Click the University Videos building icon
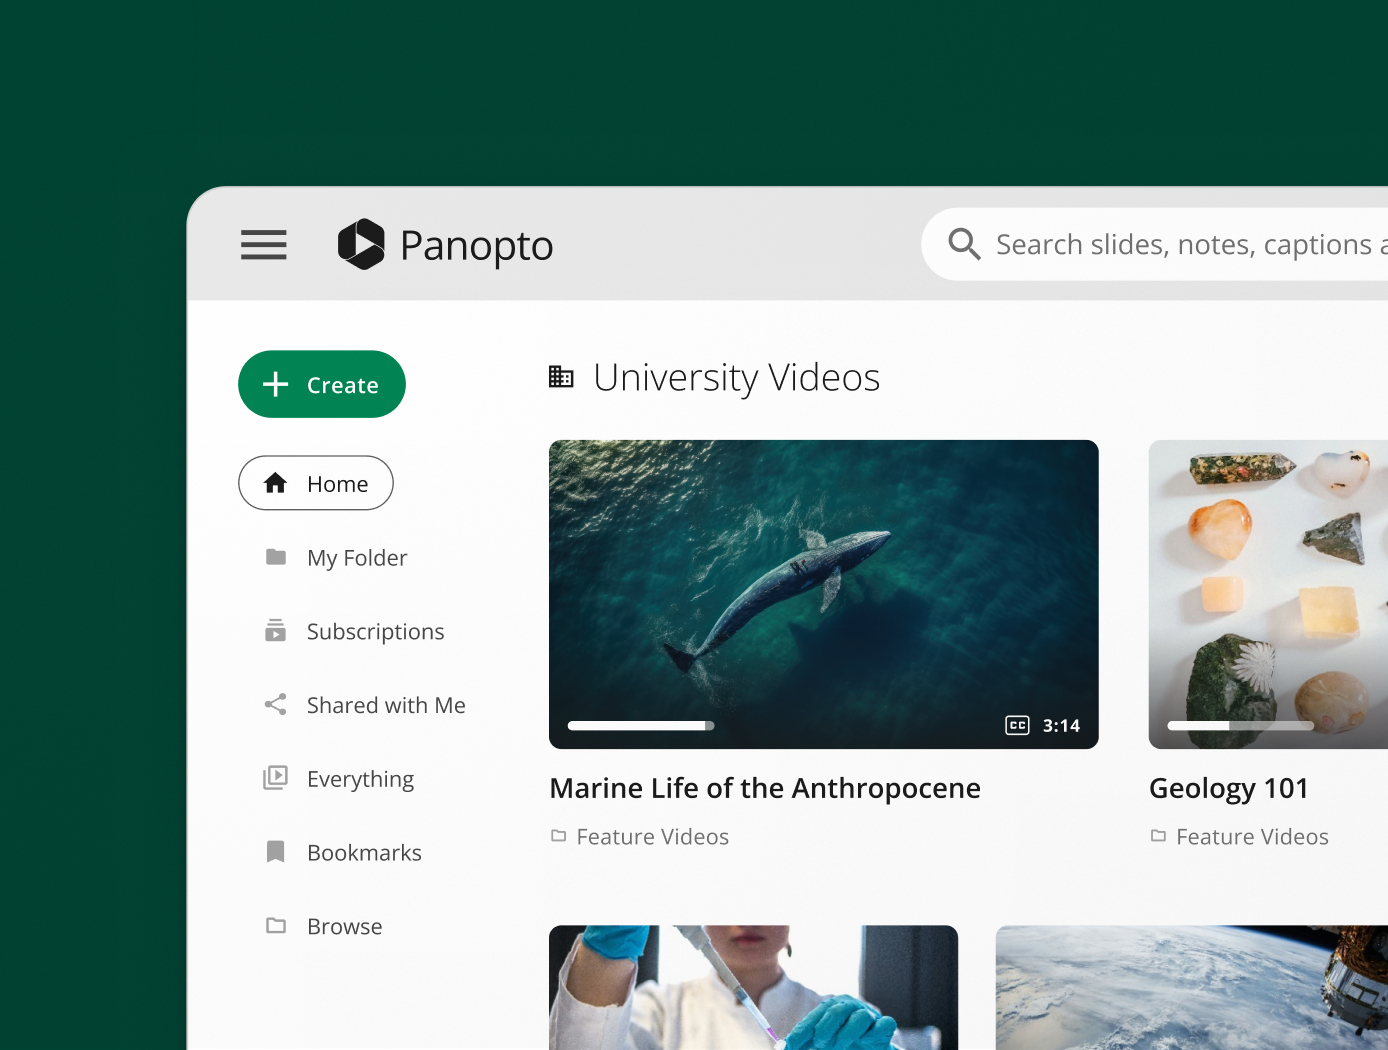The height and width of the screenshot is (1050, 1388). (561, 377)
